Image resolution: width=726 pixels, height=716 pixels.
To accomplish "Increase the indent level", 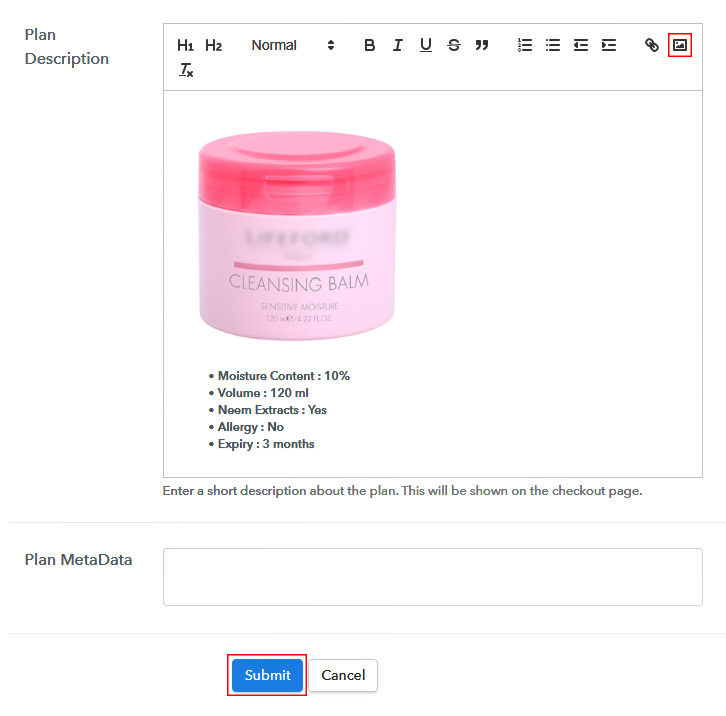I will point(609,45).
